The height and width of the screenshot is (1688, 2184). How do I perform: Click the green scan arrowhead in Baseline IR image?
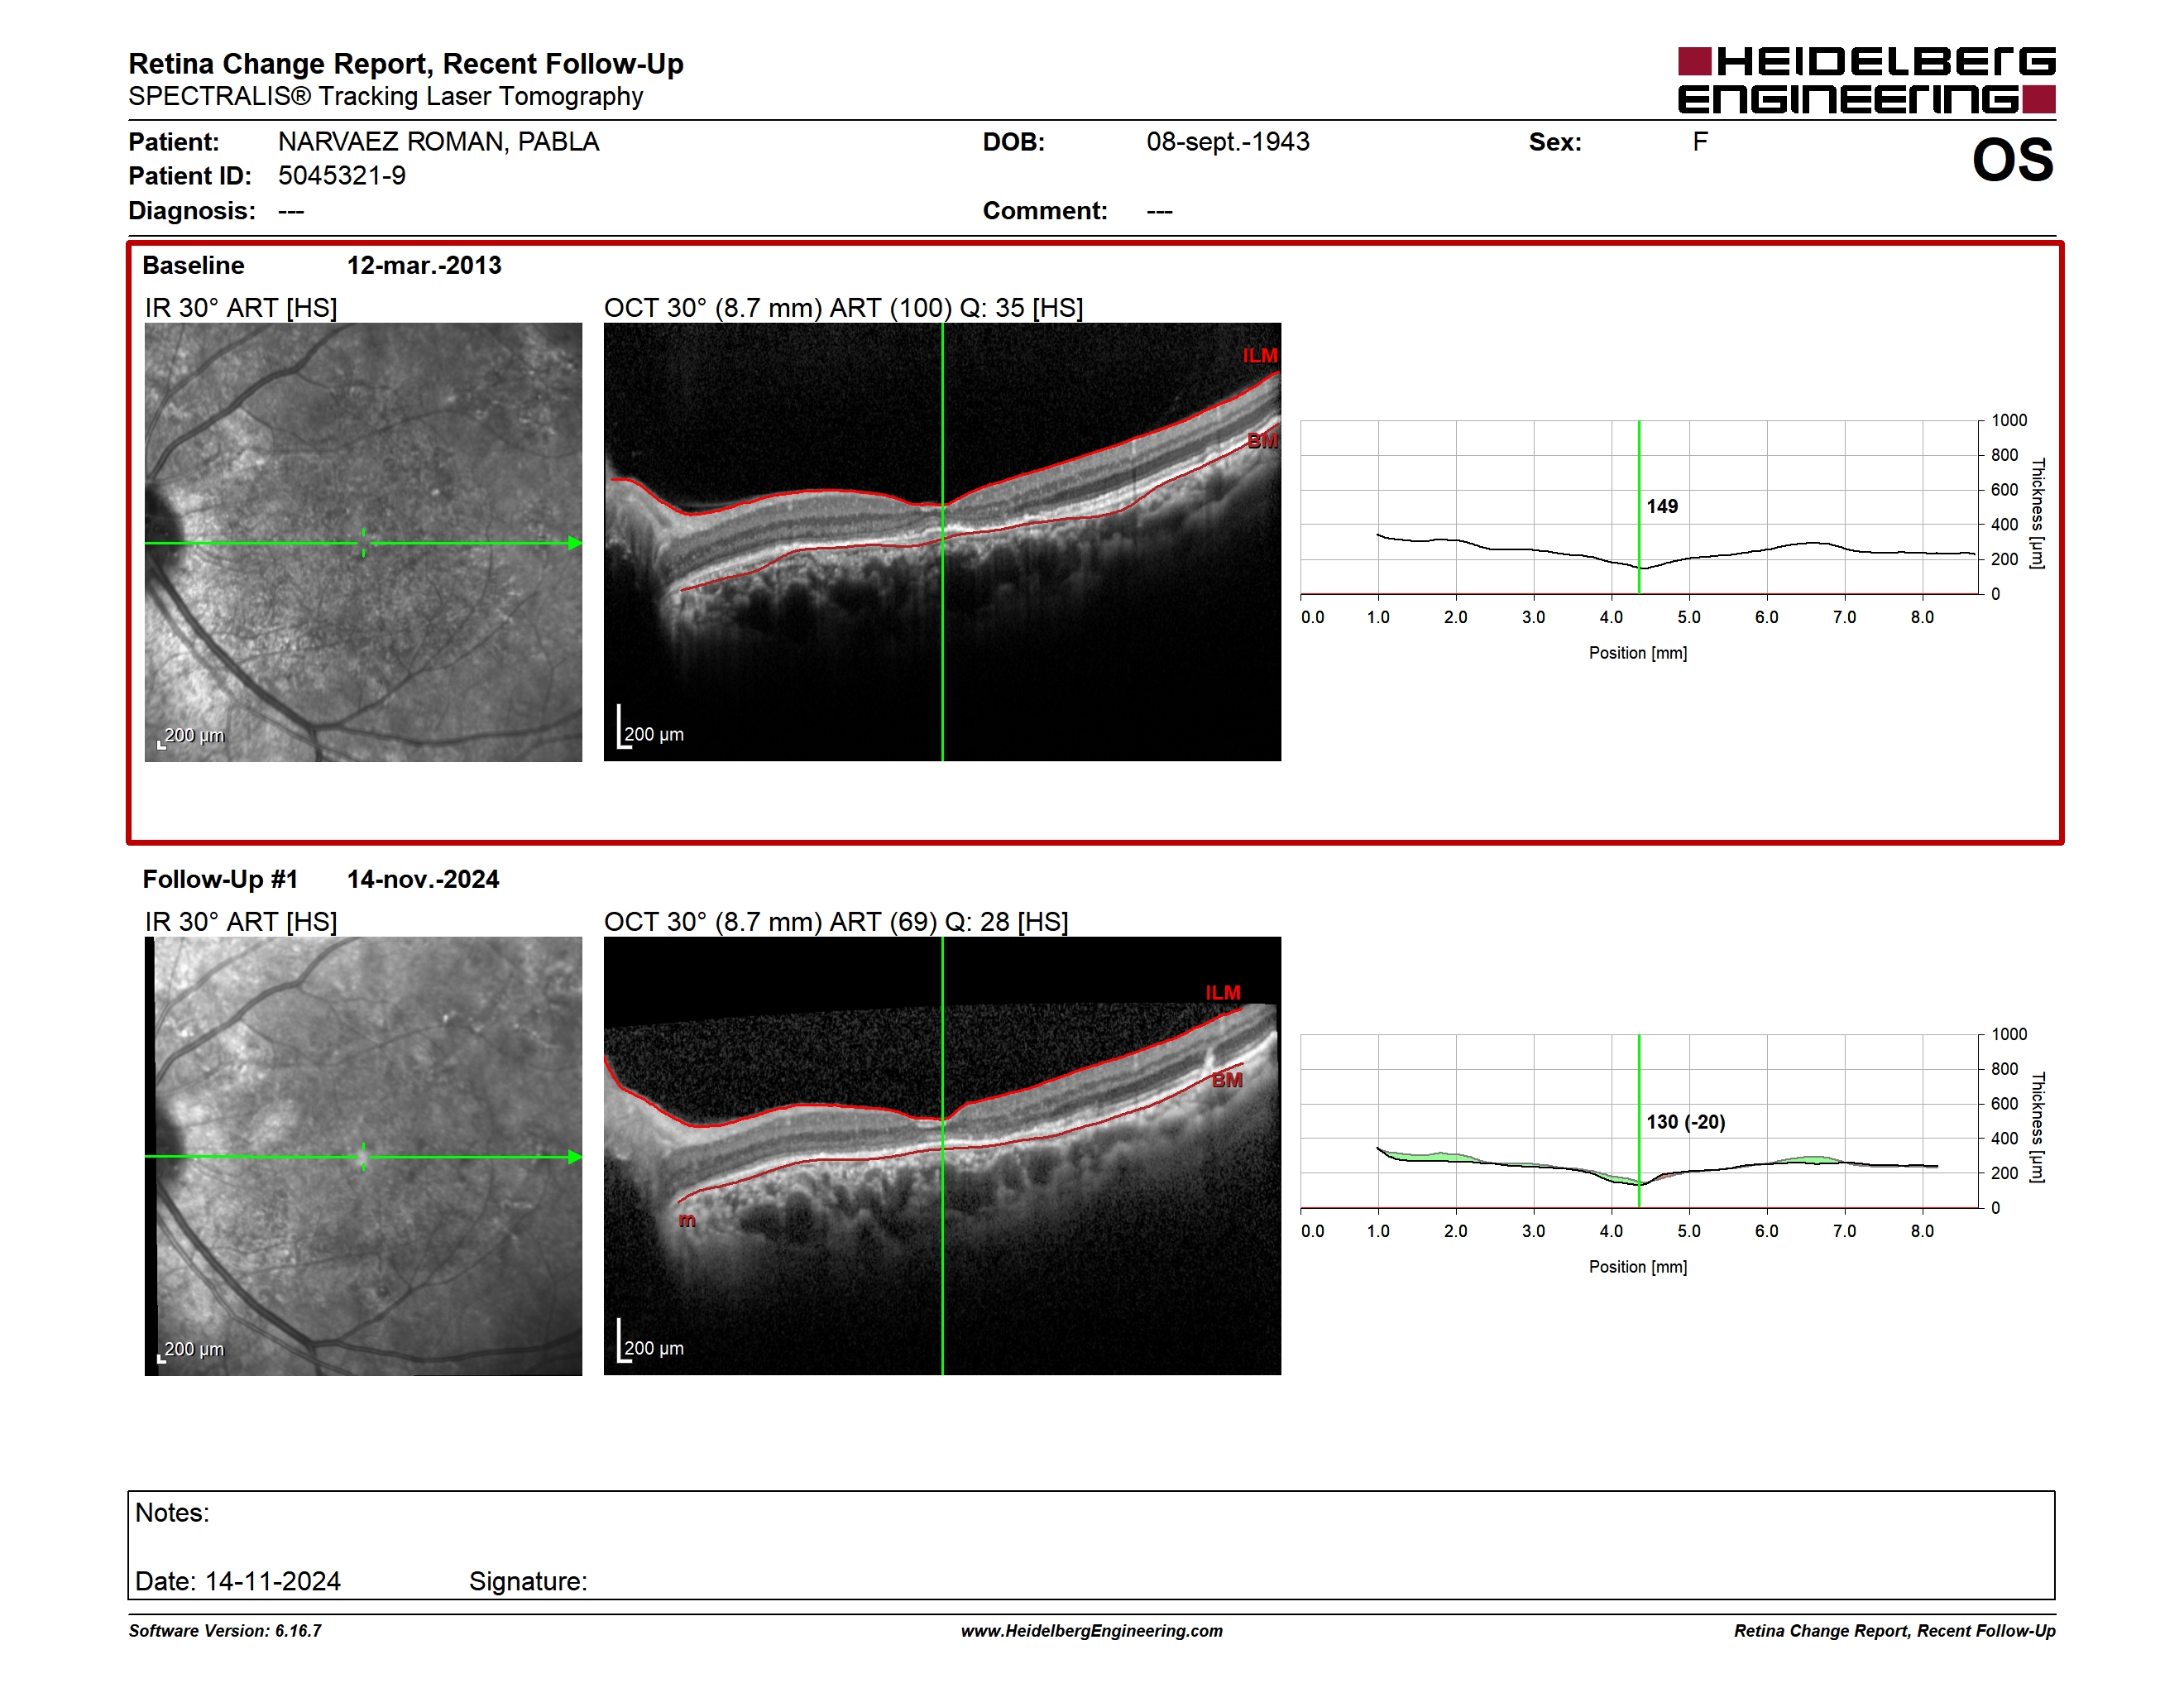tap(575, 543)
